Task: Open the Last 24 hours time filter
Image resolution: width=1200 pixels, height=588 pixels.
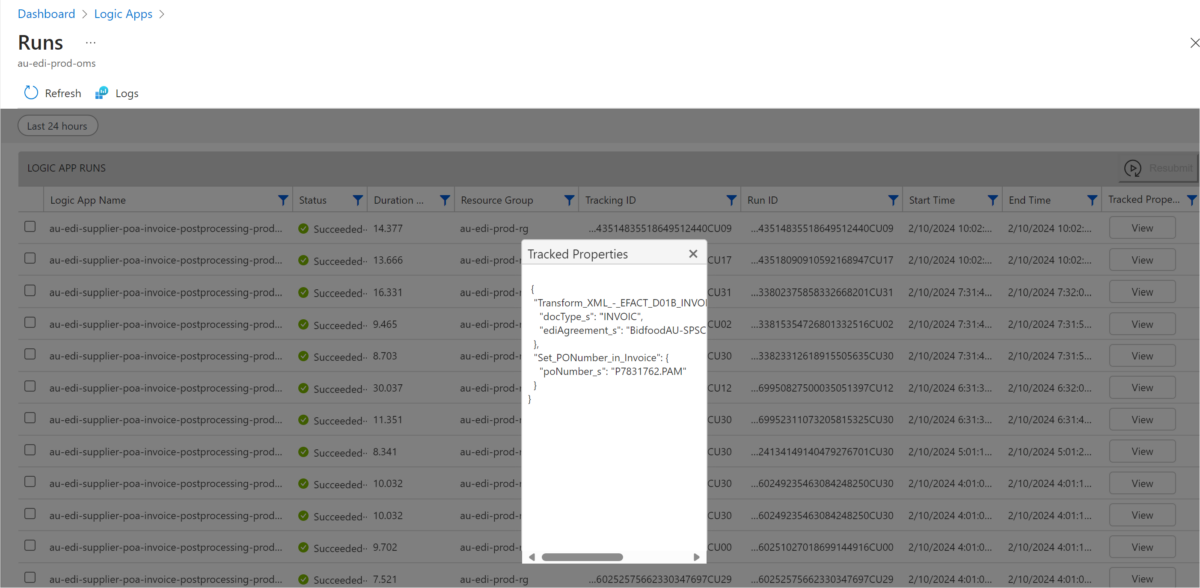Action: [57, 125]
